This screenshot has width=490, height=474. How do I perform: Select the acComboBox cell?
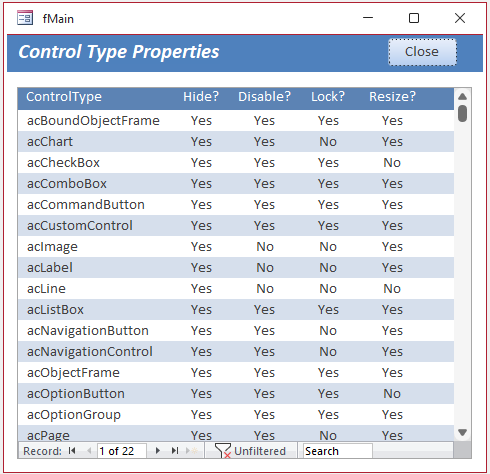click(67, 184)
